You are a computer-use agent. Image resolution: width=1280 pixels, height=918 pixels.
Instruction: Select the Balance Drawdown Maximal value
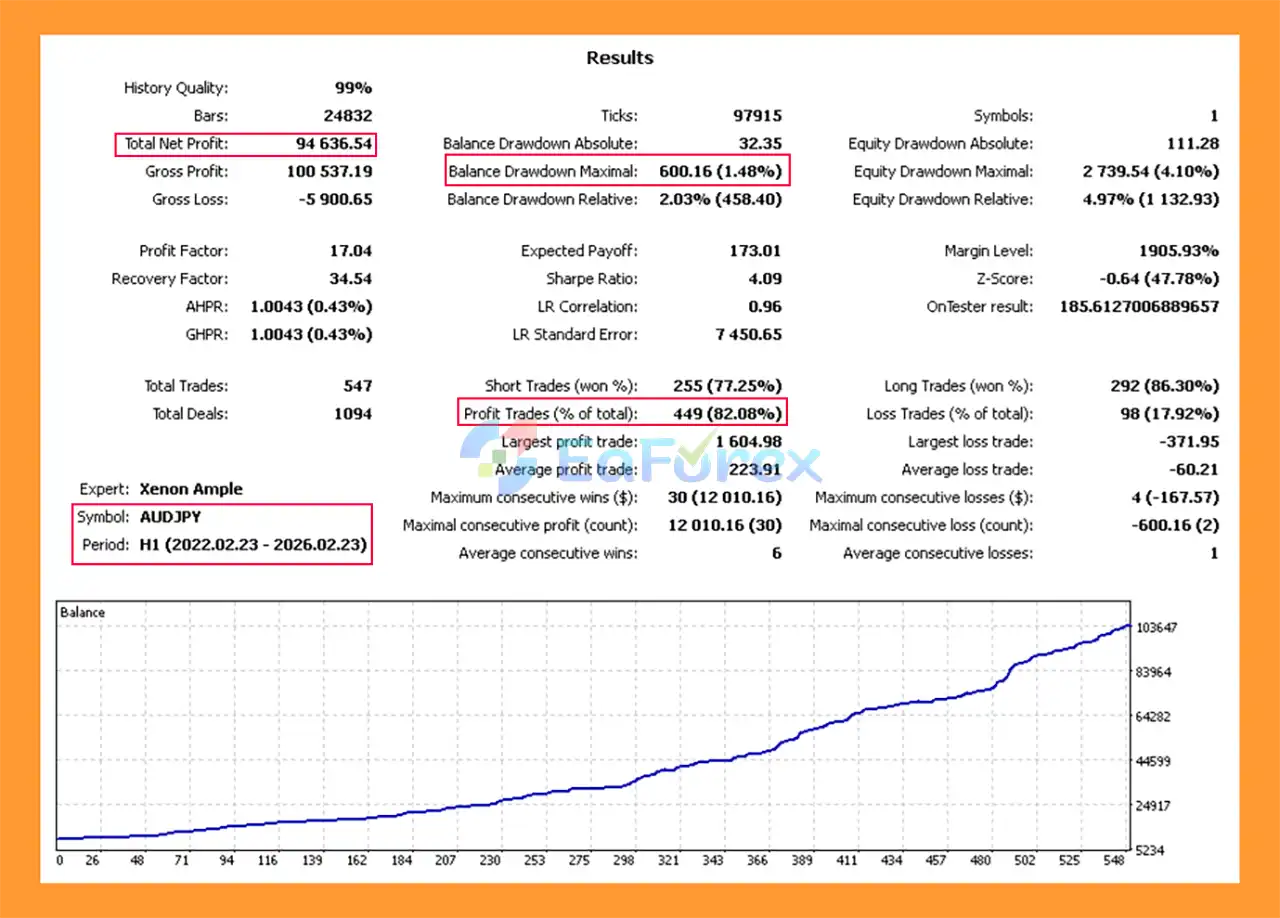coord(720,172)
